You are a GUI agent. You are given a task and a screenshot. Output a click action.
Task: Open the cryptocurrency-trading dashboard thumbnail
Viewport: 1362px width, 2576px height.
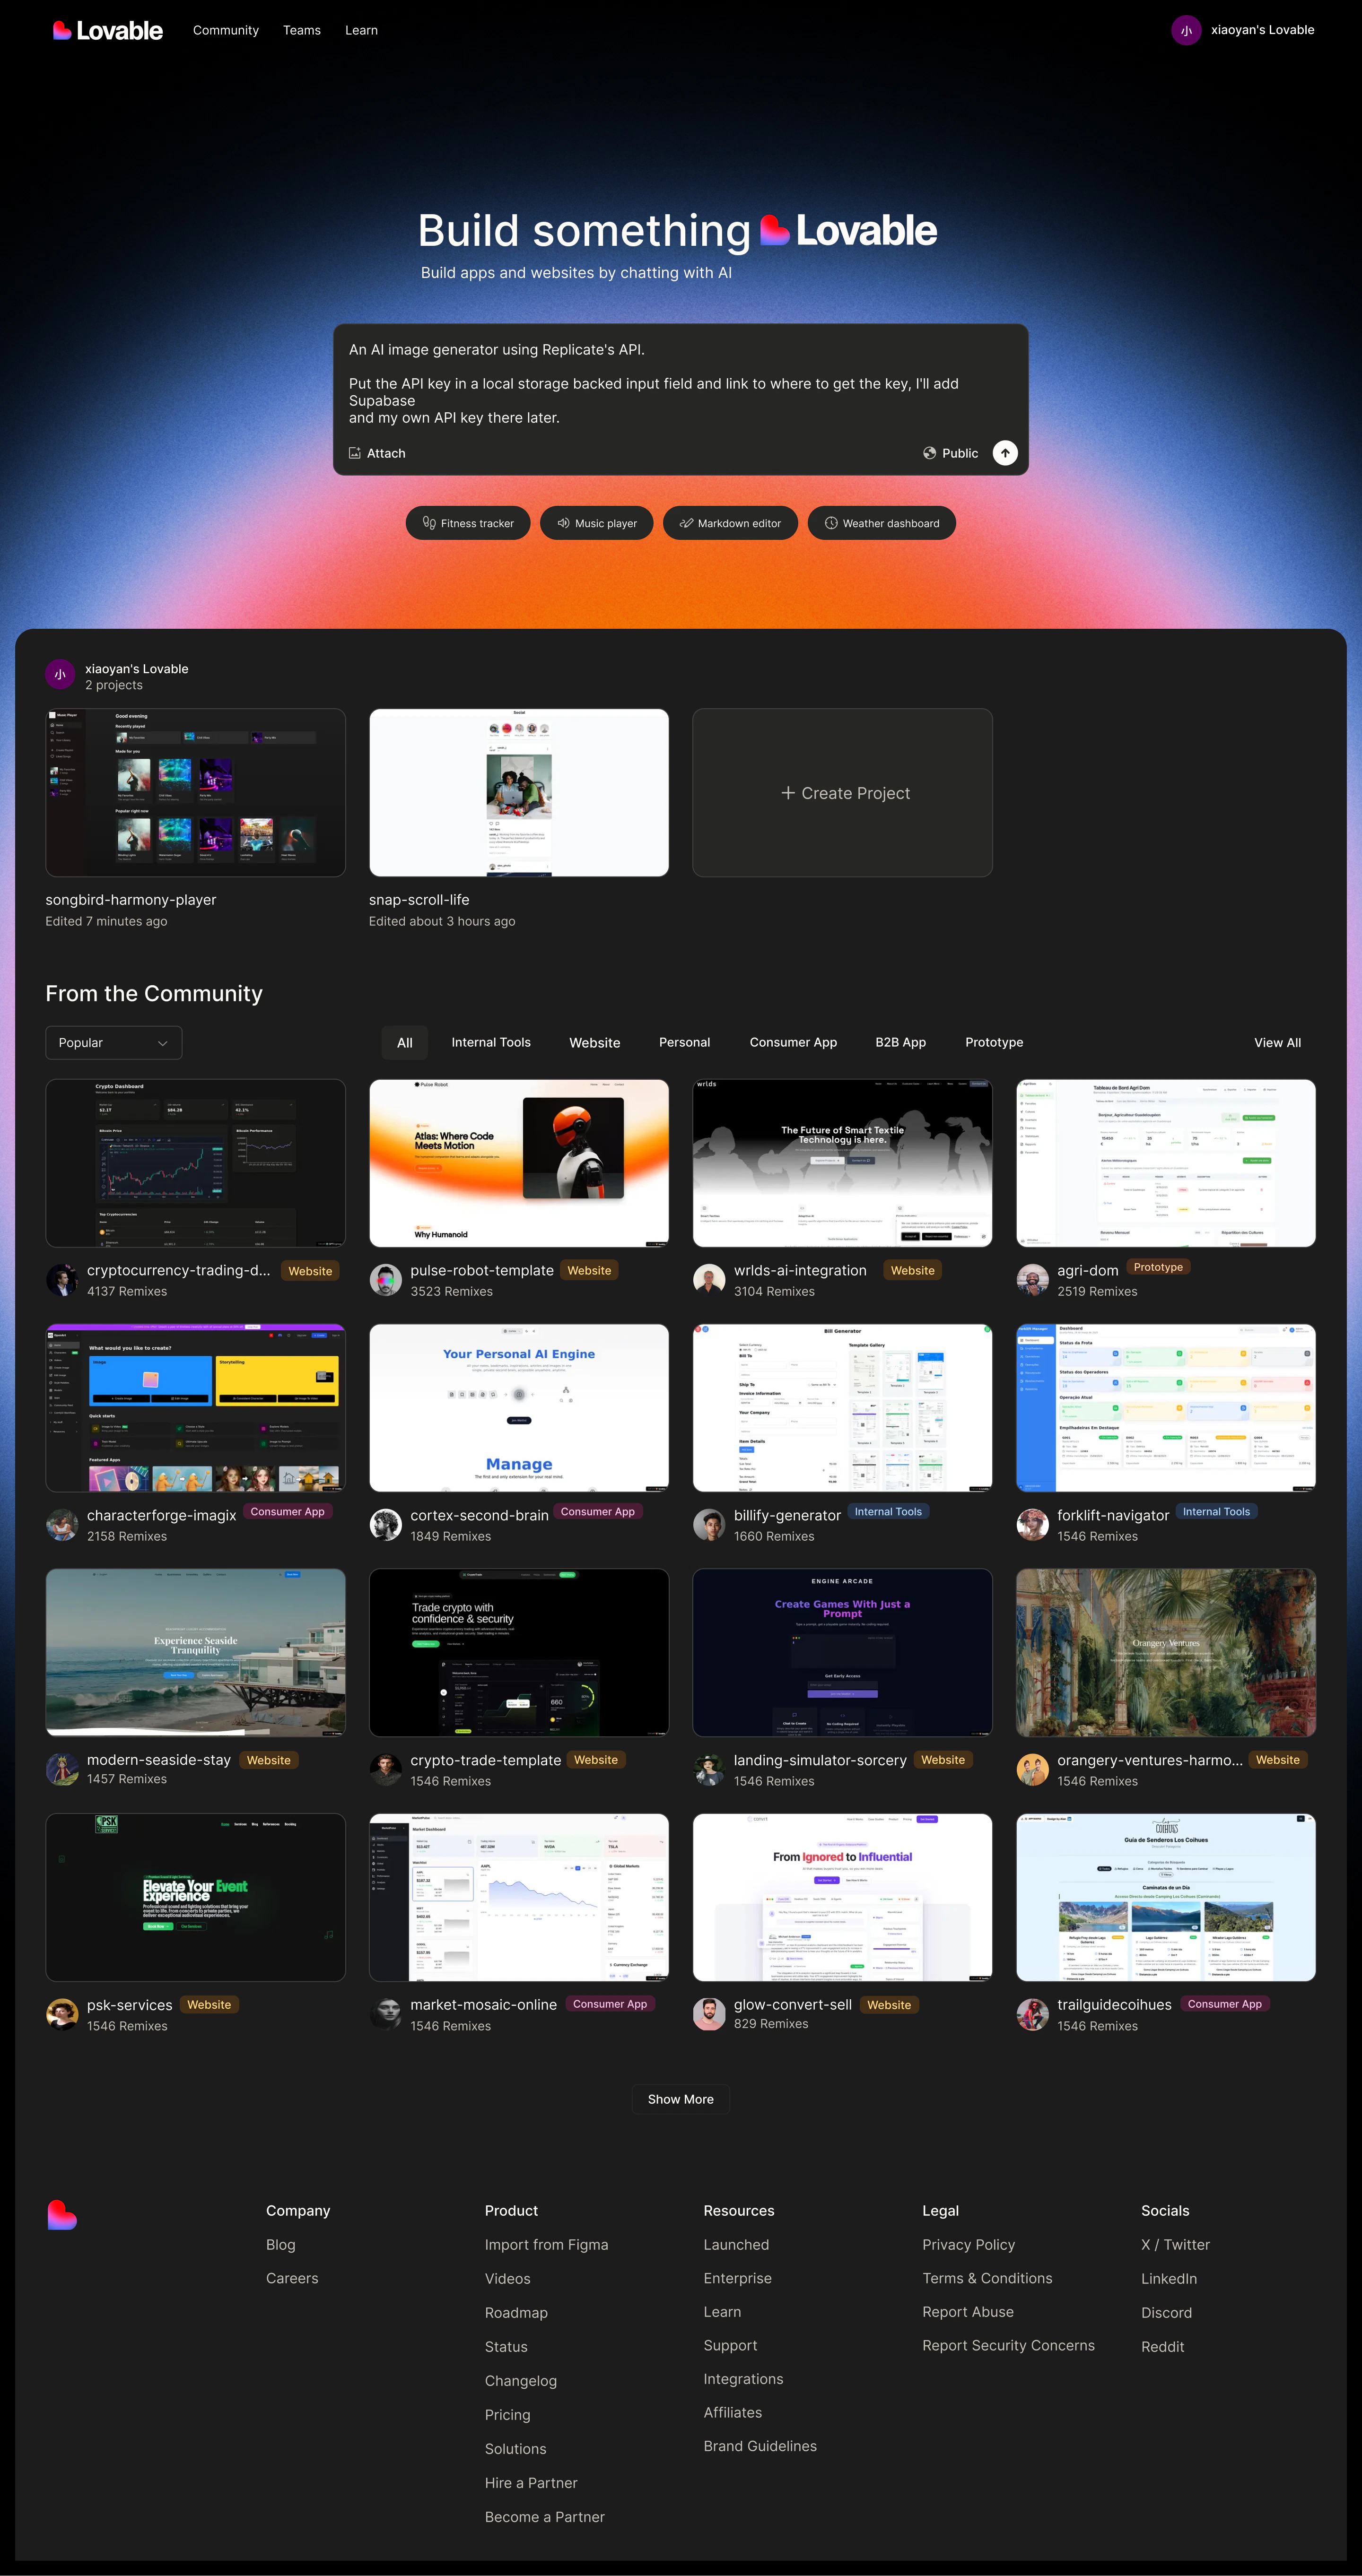195,1163
